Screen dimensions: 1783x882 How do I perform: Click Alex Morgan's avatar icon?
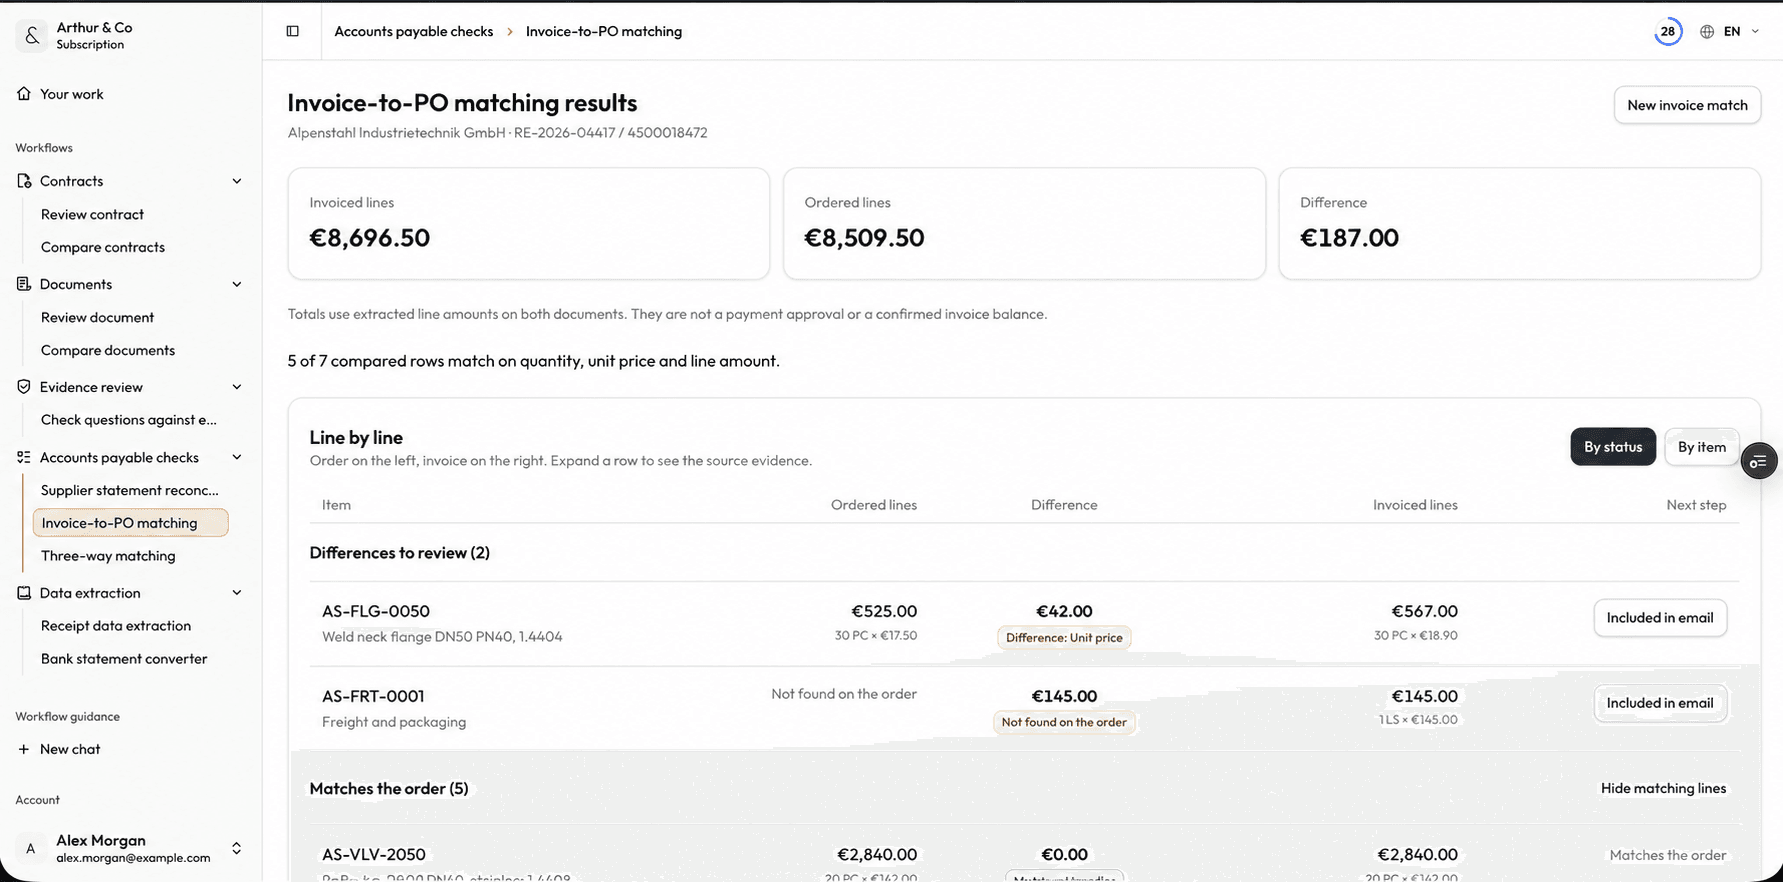(x=31, y=848)
